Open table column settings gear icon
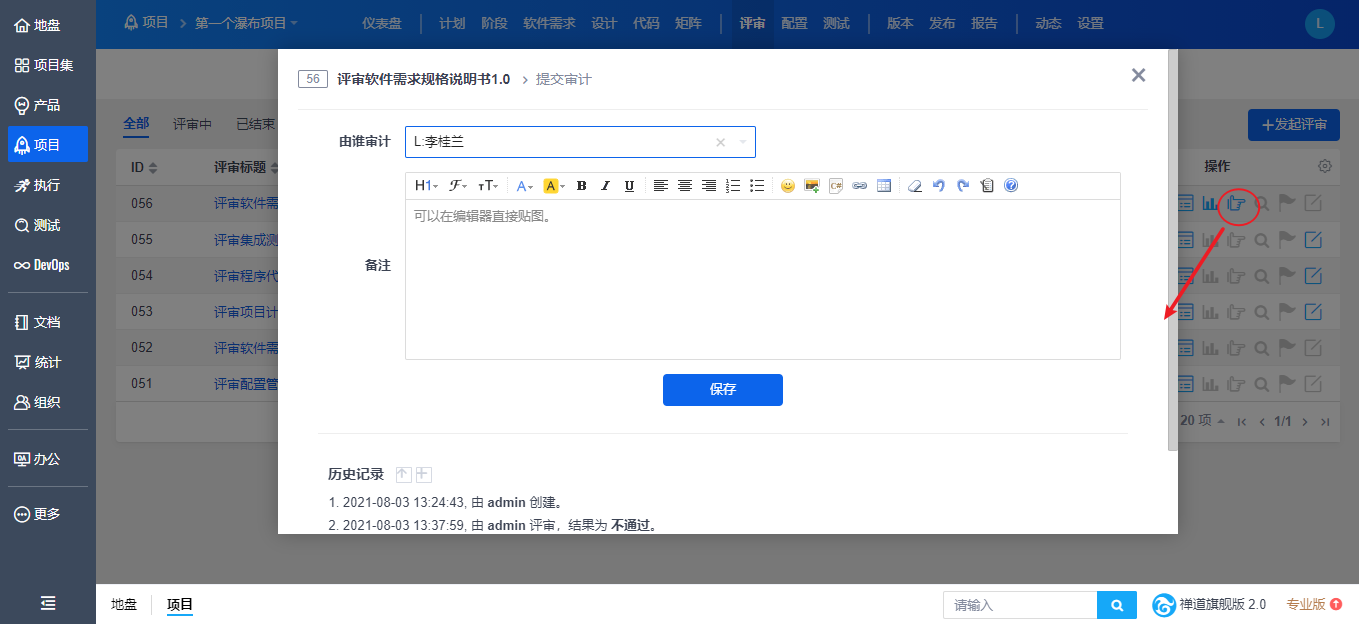 (1325, 166)
